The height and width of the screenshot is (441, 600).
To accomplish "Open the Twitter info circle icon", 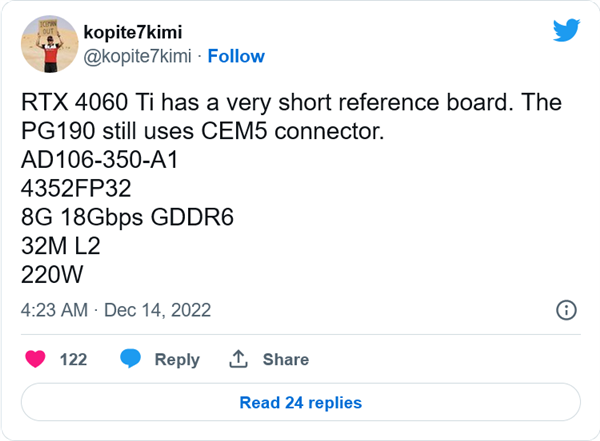I will click(564, 310).
